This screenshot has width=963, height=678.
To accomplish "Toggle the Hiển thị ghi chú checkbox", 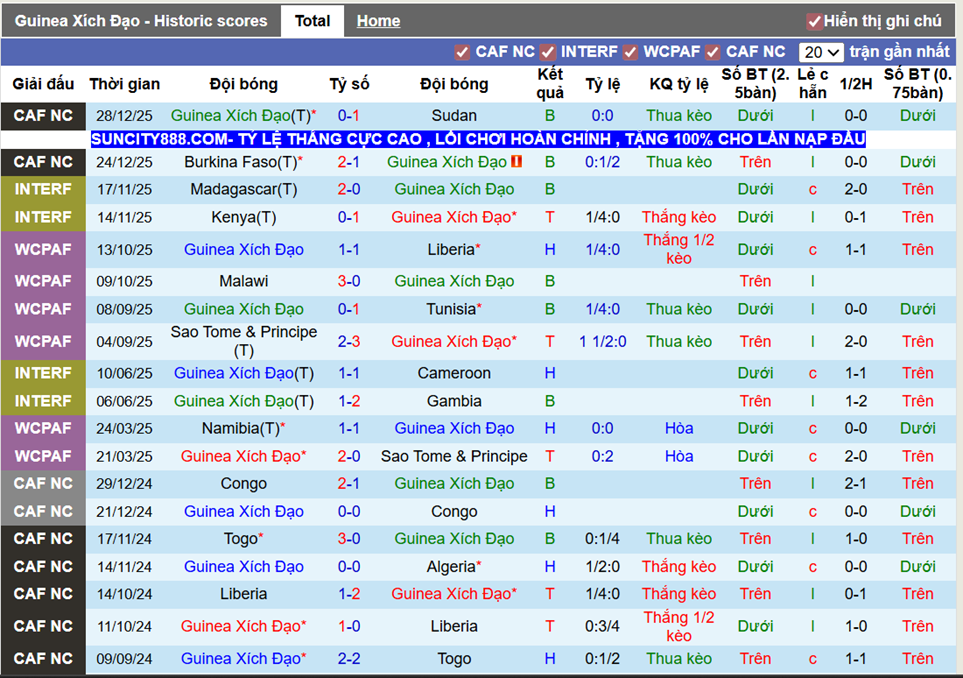I will (x=814, y=22).
